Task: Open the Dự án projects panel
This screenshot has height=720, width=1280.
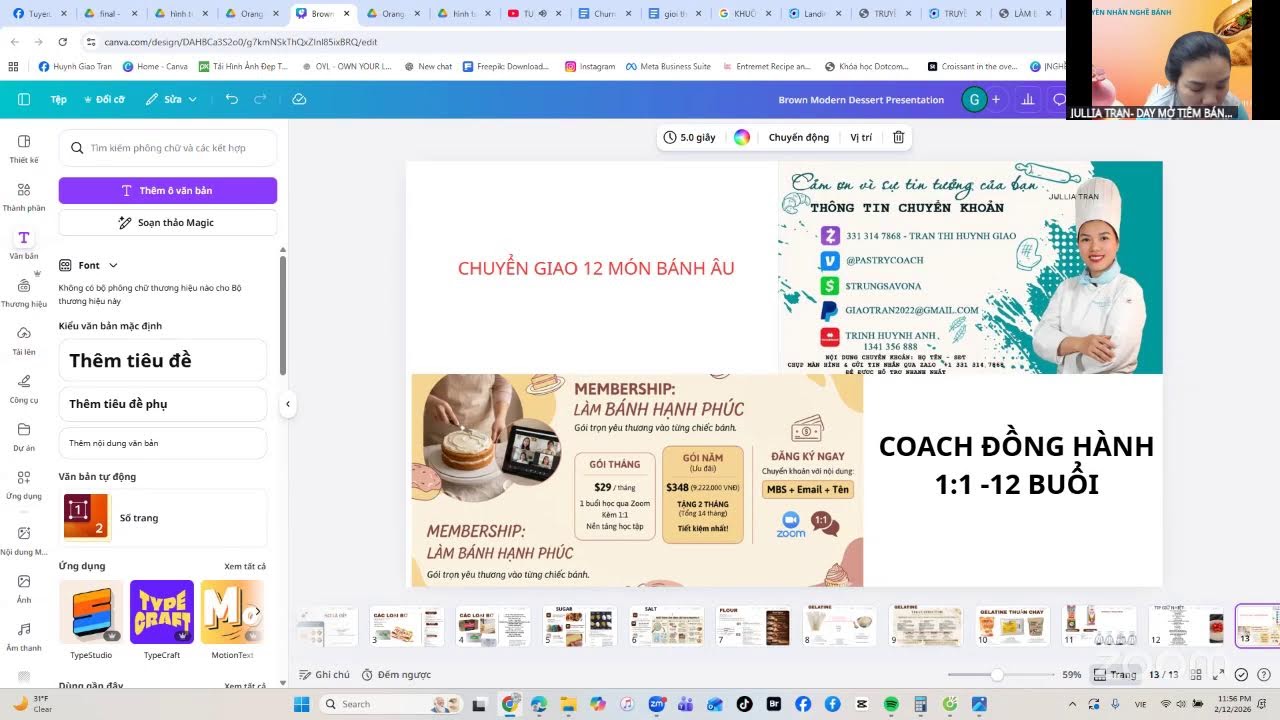Action: click(24, 436)
